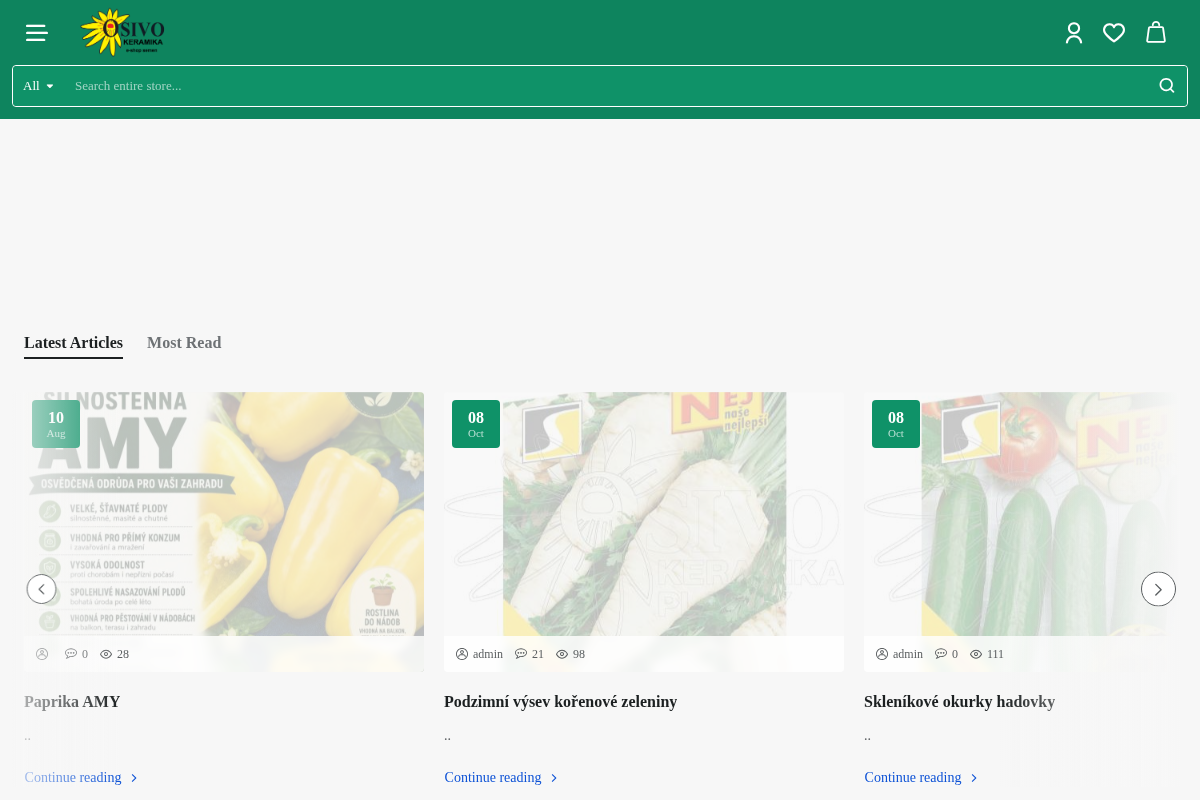This screenshot has width=1200, height=800.
Task: Click the 111 views eye on Skleníkové okurky
Action: [987, 654]
